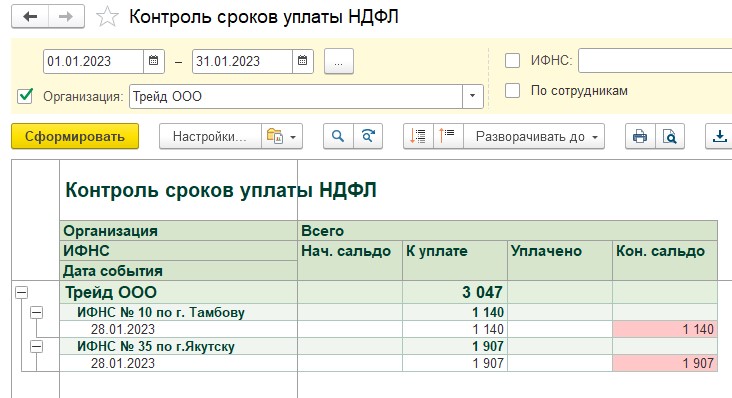Screen dimensions: 732x398
Task: Uncheck the Организация checkbox
Action: [x=25, y=96]
